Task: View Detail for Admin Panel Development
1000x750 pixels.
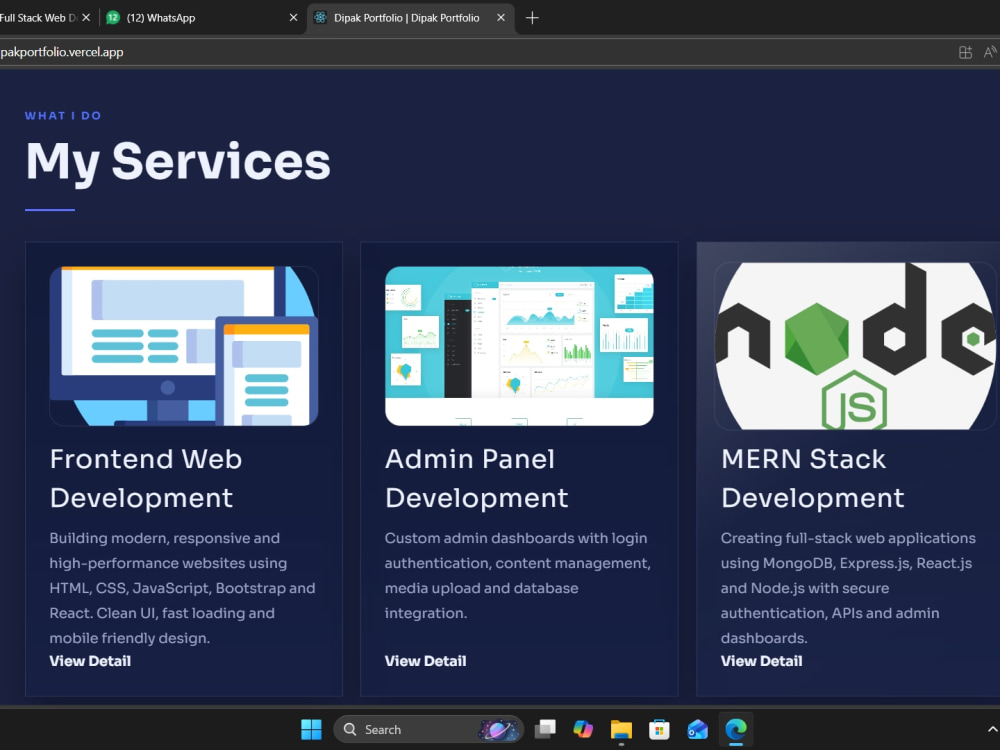Action: click(x=425, y=661)
